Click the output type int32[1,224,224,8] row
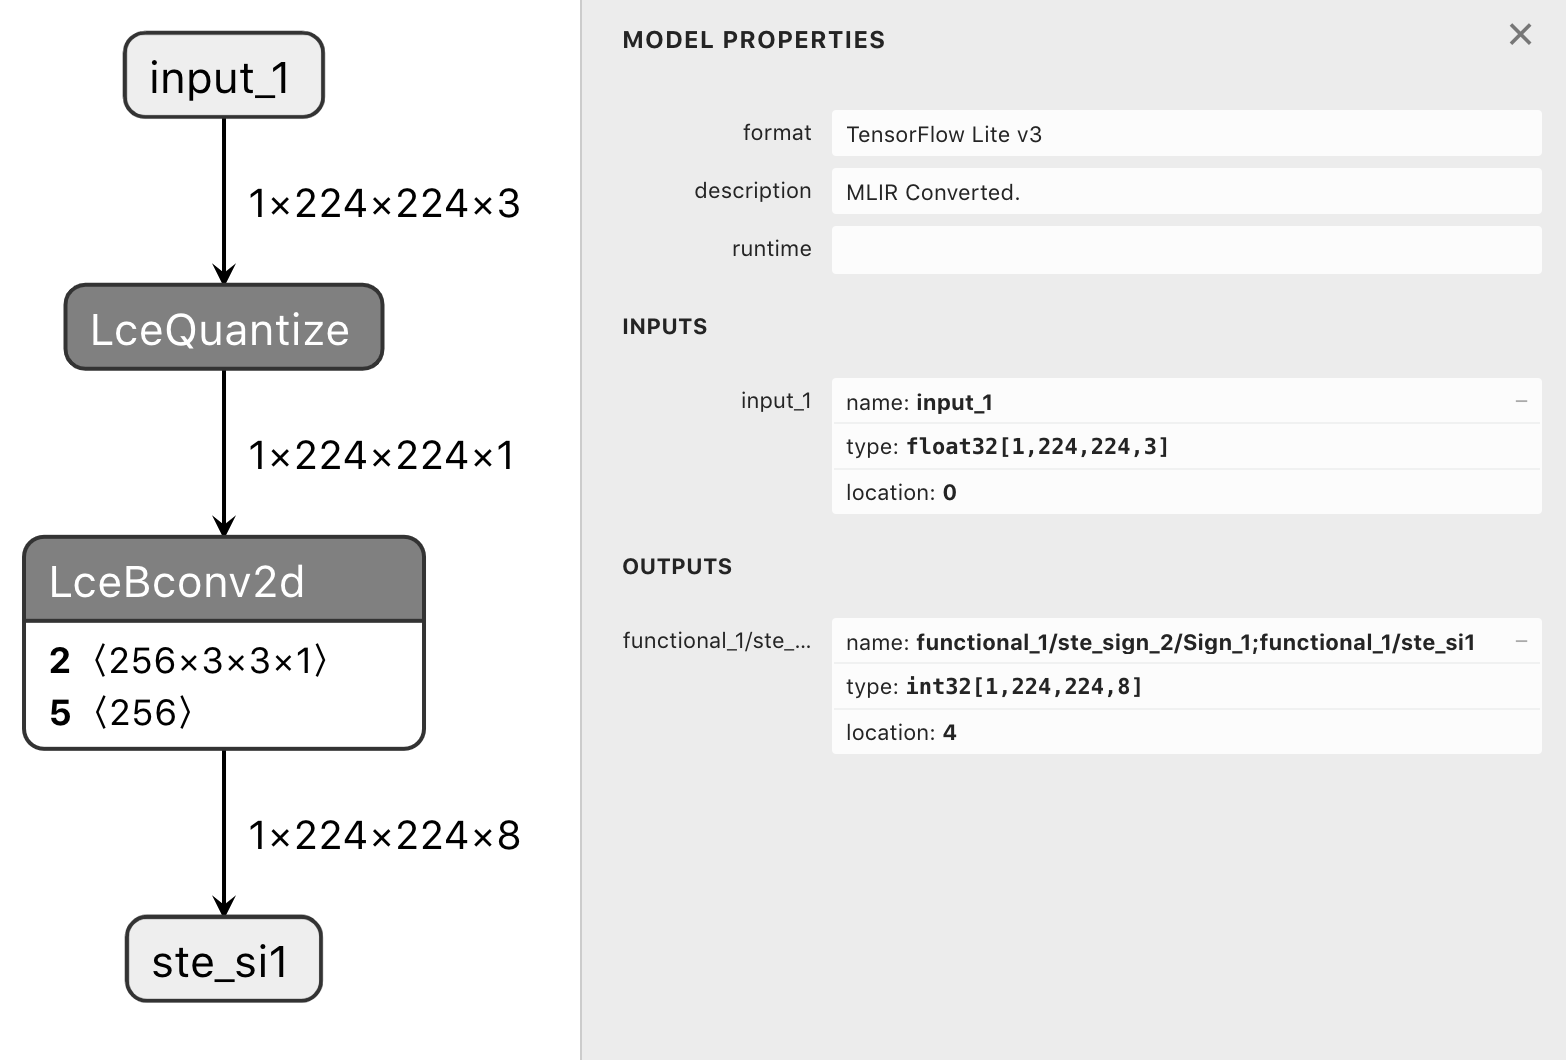This screenshot has height=1060, width=1566. pos(1186,687)
